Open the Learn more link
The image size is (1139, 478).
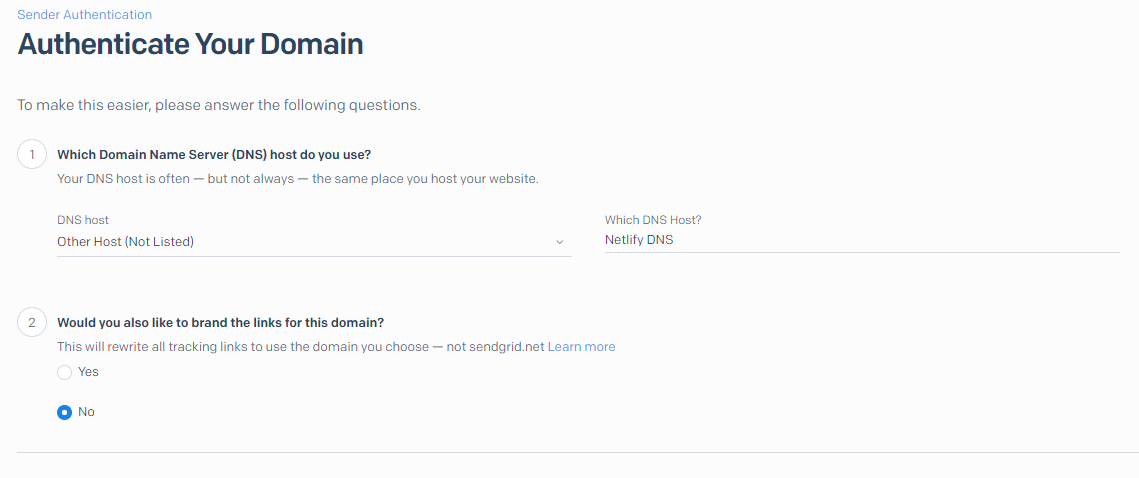(x=581, y=347)
